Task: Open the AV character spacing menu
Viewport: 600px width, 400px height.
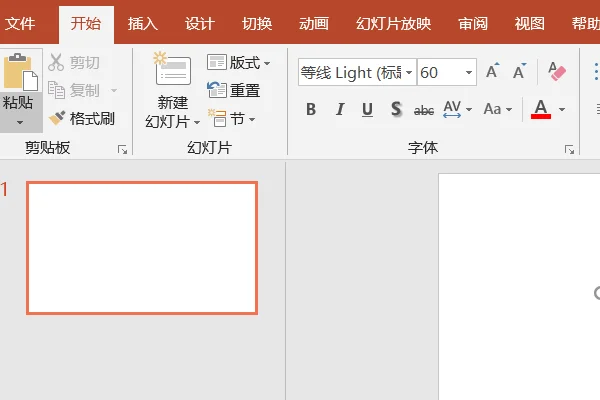Action: click(457, 109)
